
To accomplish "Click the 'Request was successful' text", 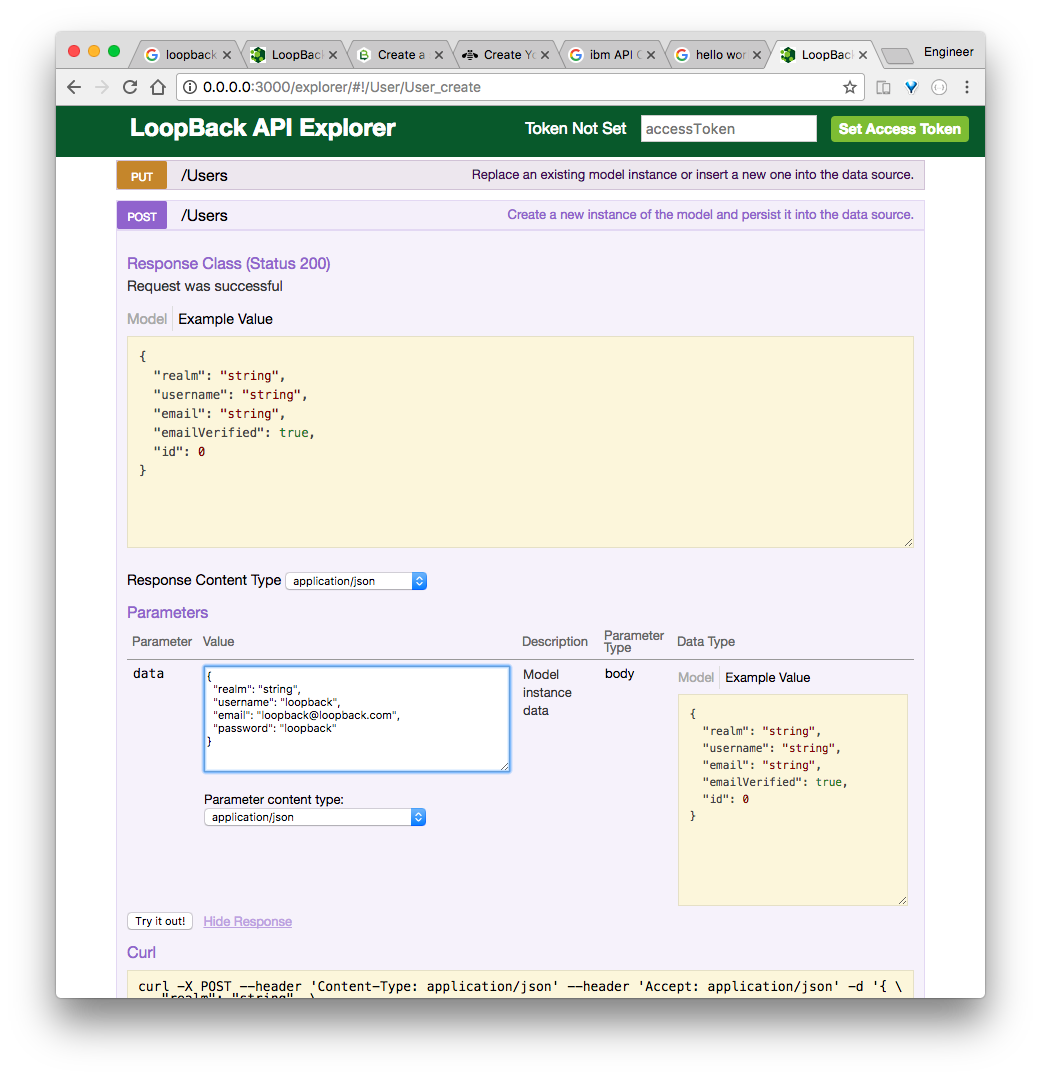I will click(205, 286).
